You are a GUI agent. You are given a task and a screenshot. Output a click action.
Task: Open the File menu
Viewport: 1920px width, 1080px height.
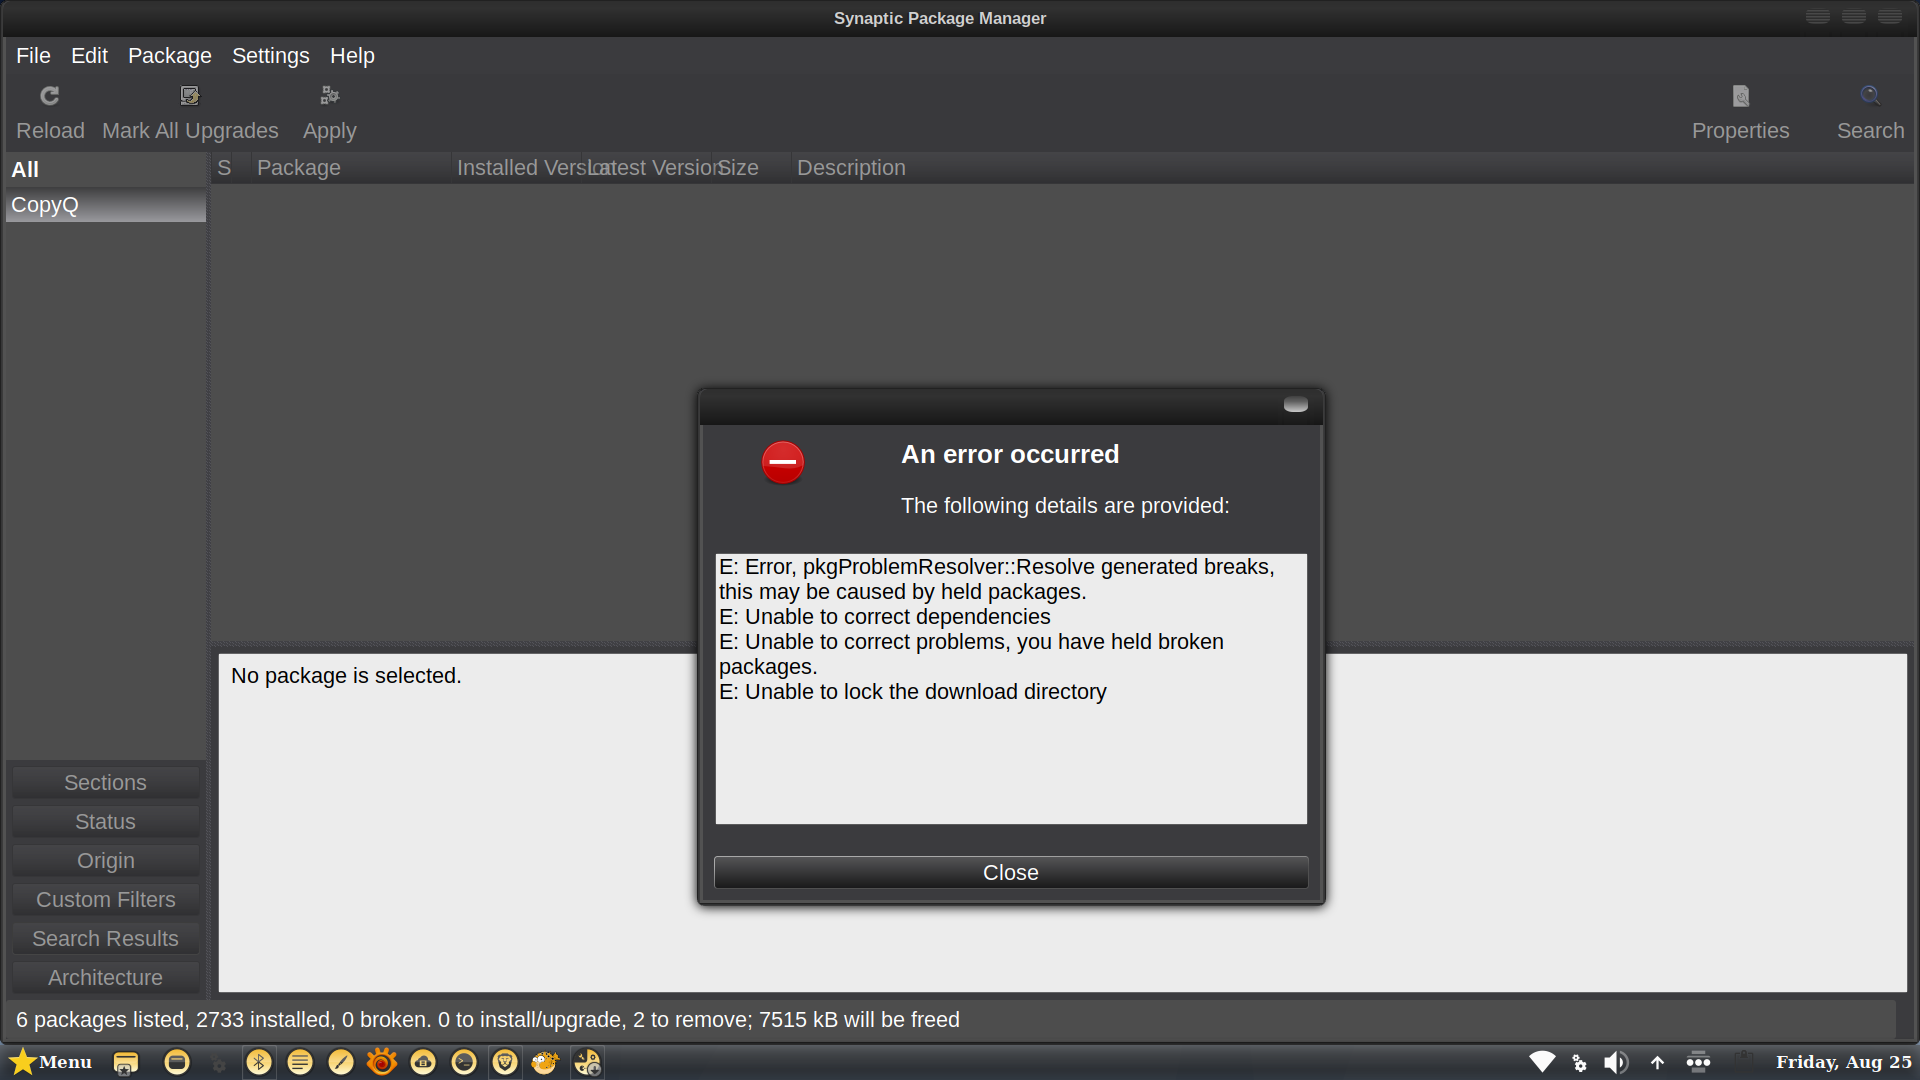coord(33,56)
